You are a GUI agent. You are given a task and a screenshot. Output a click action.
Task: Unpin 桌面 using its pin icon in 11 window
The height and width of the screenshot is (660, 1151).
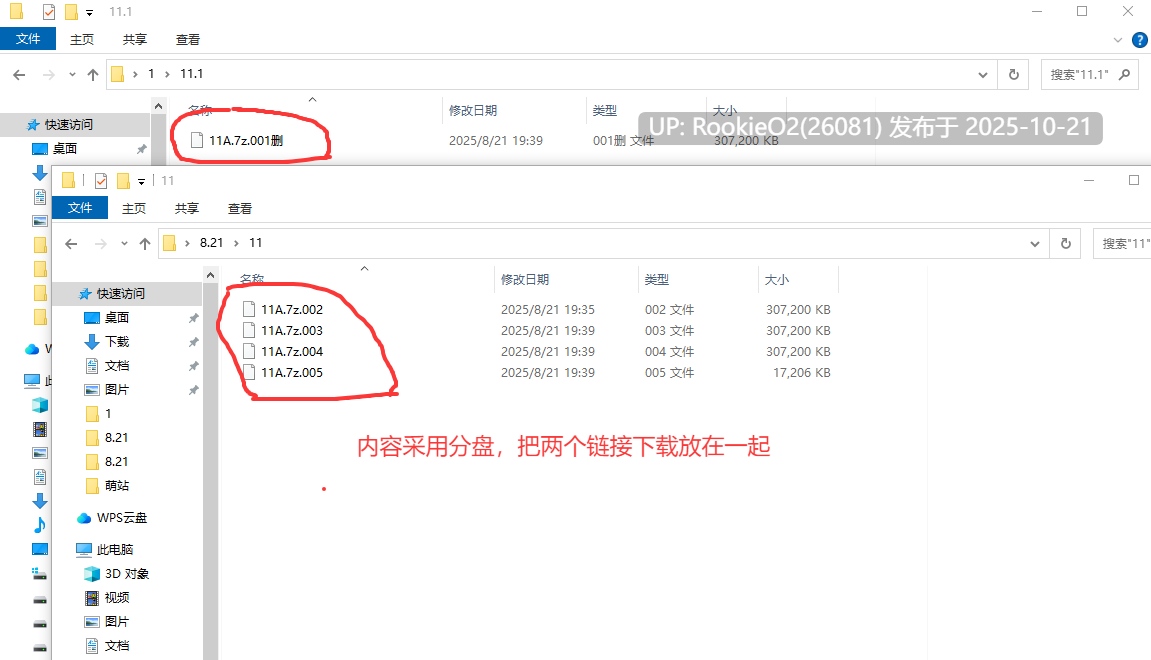(x=194, y=318)
